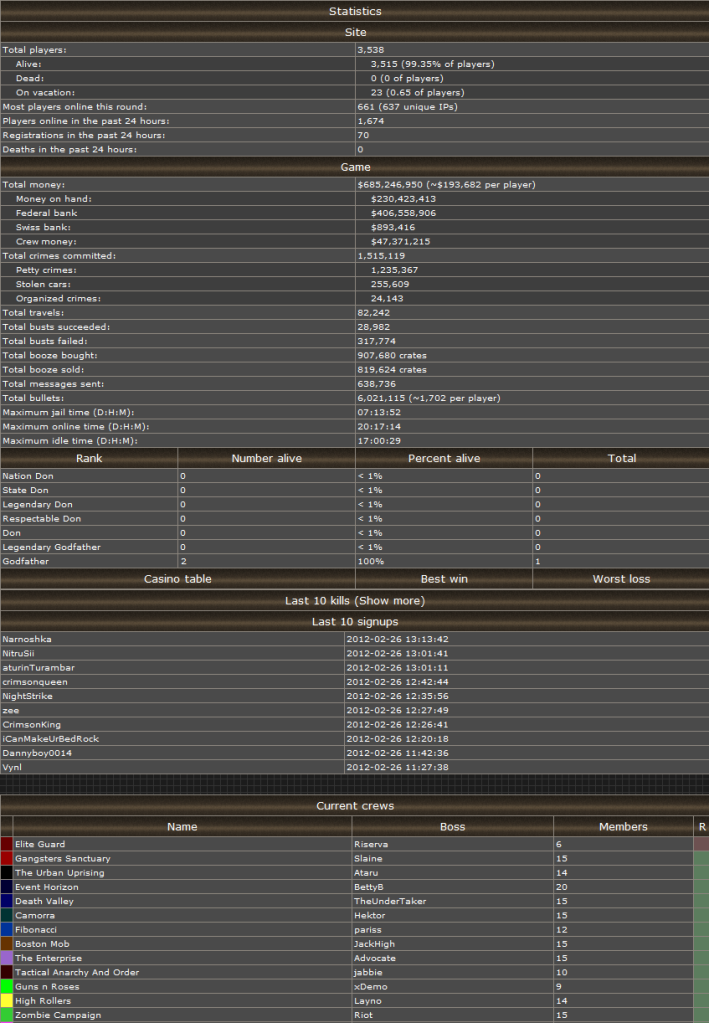
Task: View boss TheUnderTaker's profile
Action: pyautogui.click(x=390, y=901)
